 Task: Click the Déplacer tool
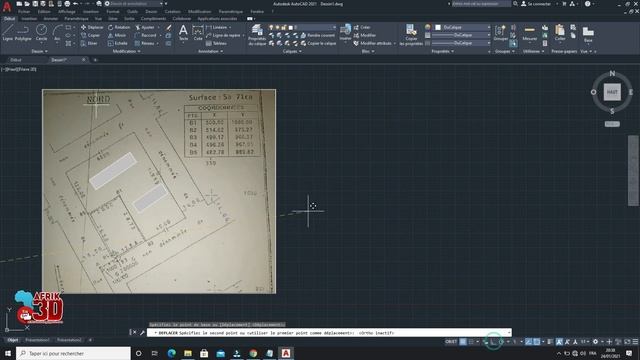(x=92, y=27)
